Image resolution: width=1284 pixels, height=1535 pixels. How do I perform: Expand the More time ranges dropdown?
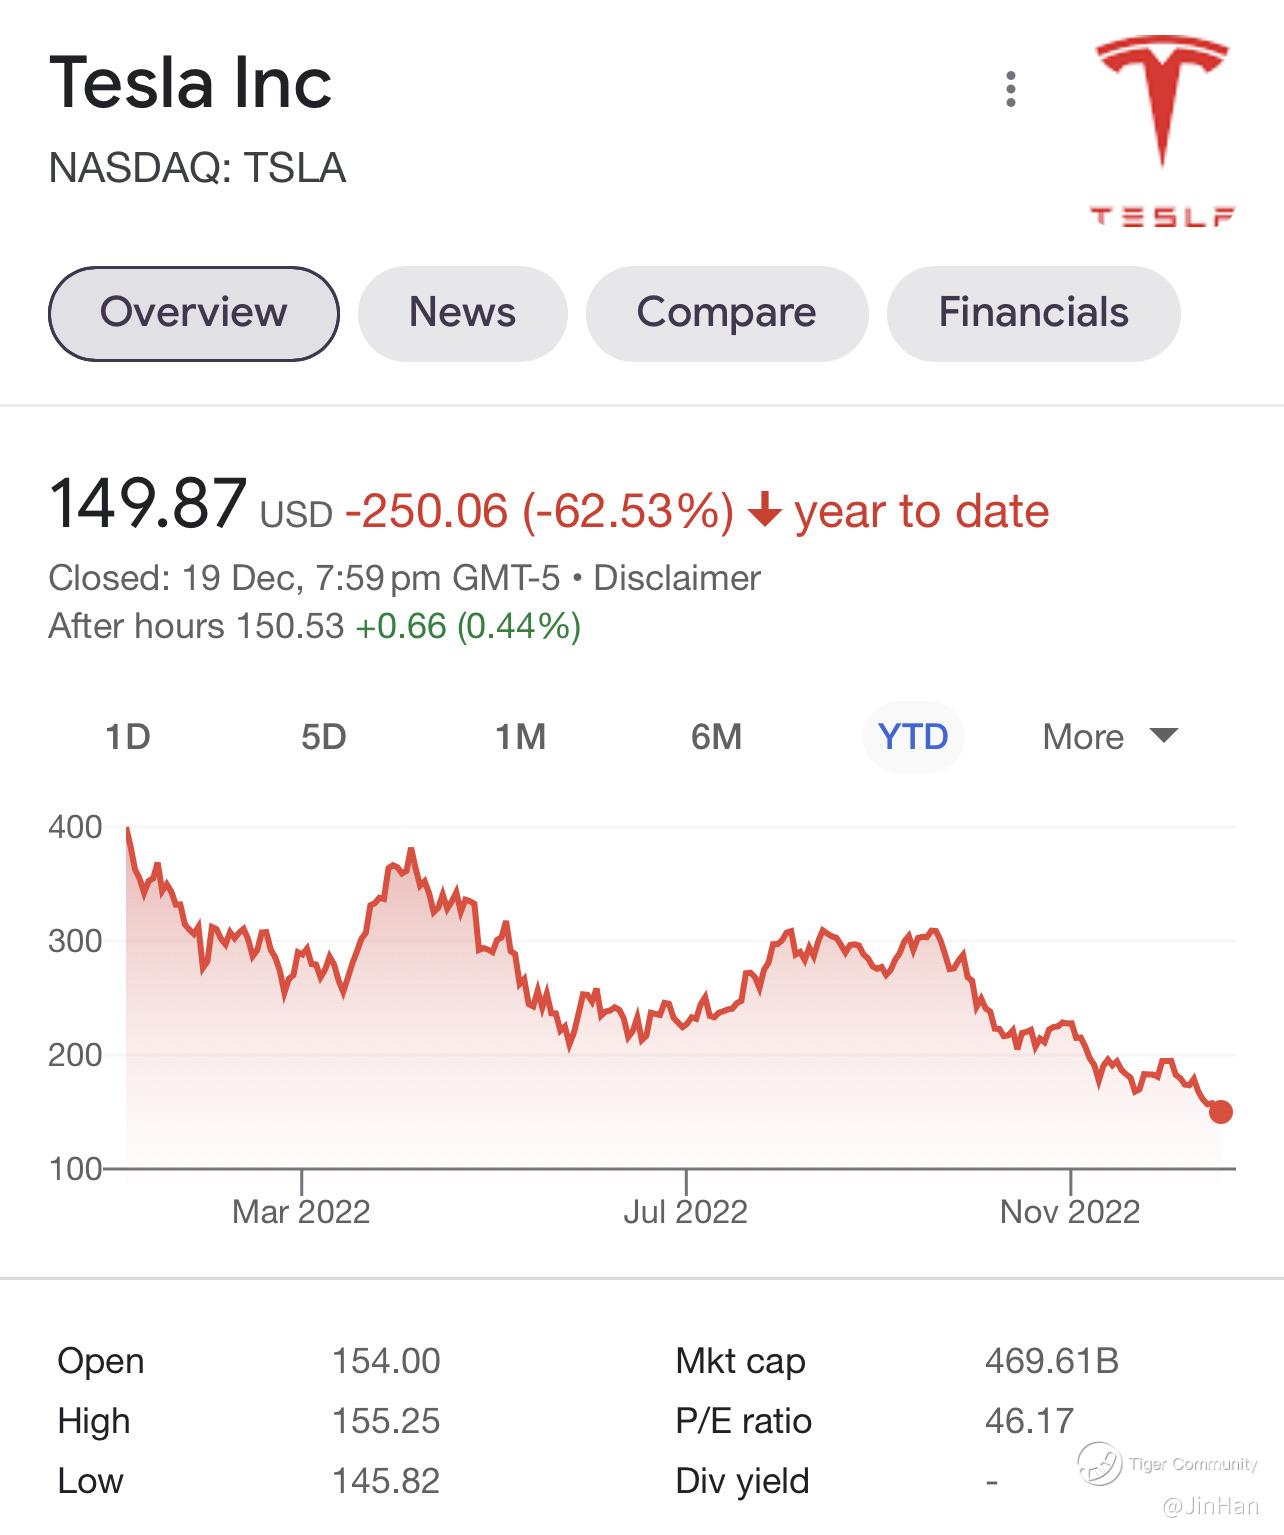coord(1109,737)
